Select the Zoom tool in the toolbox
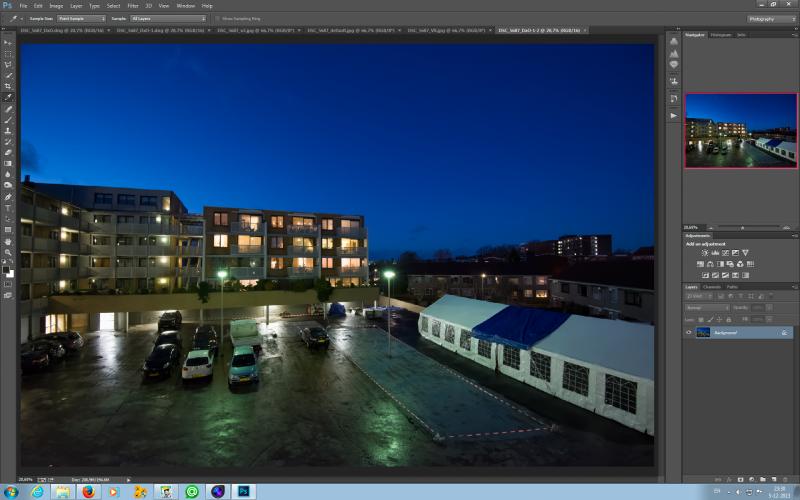800x500 pixels. [8, 252]
